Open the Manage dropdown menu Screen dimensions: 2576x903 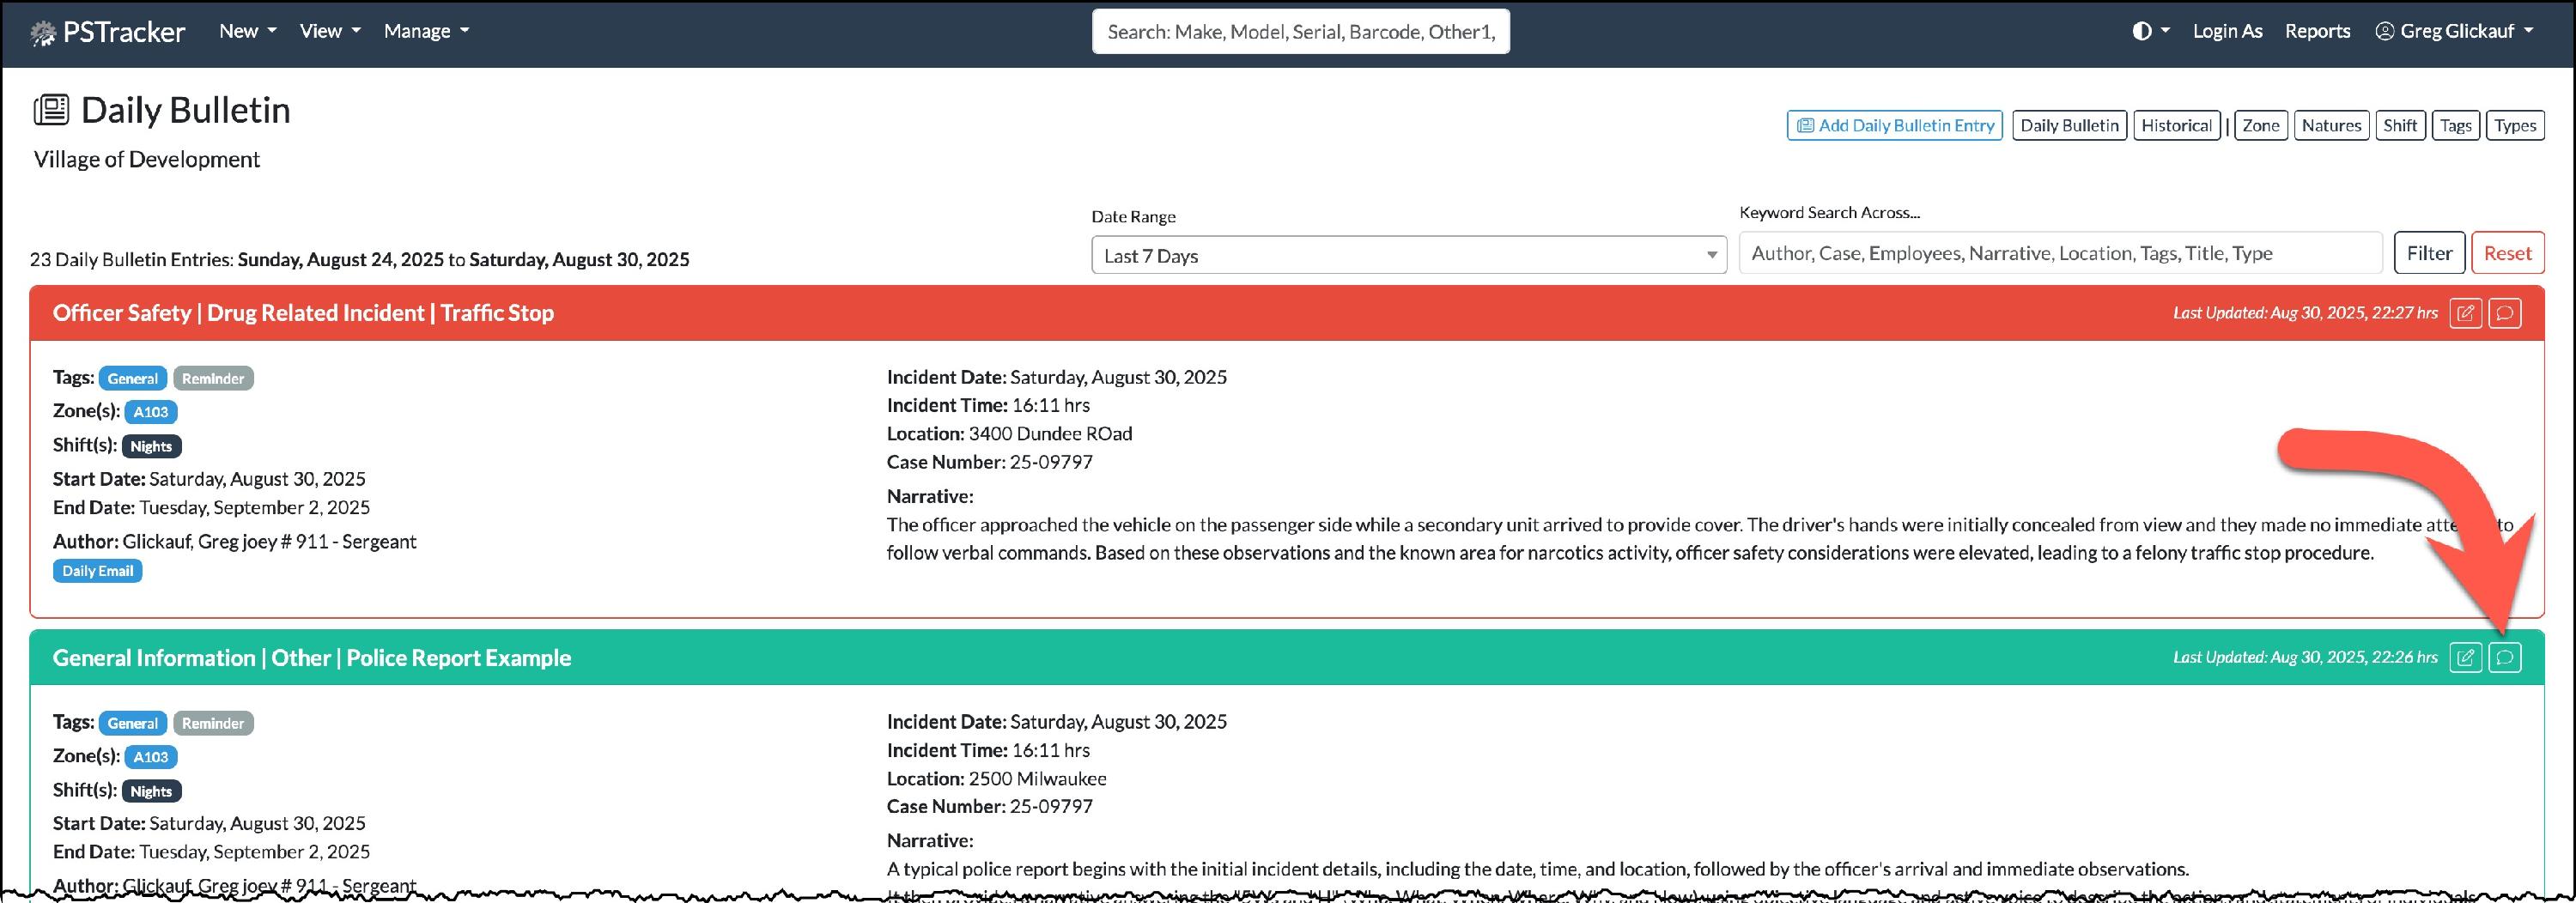tap(426, 31)
